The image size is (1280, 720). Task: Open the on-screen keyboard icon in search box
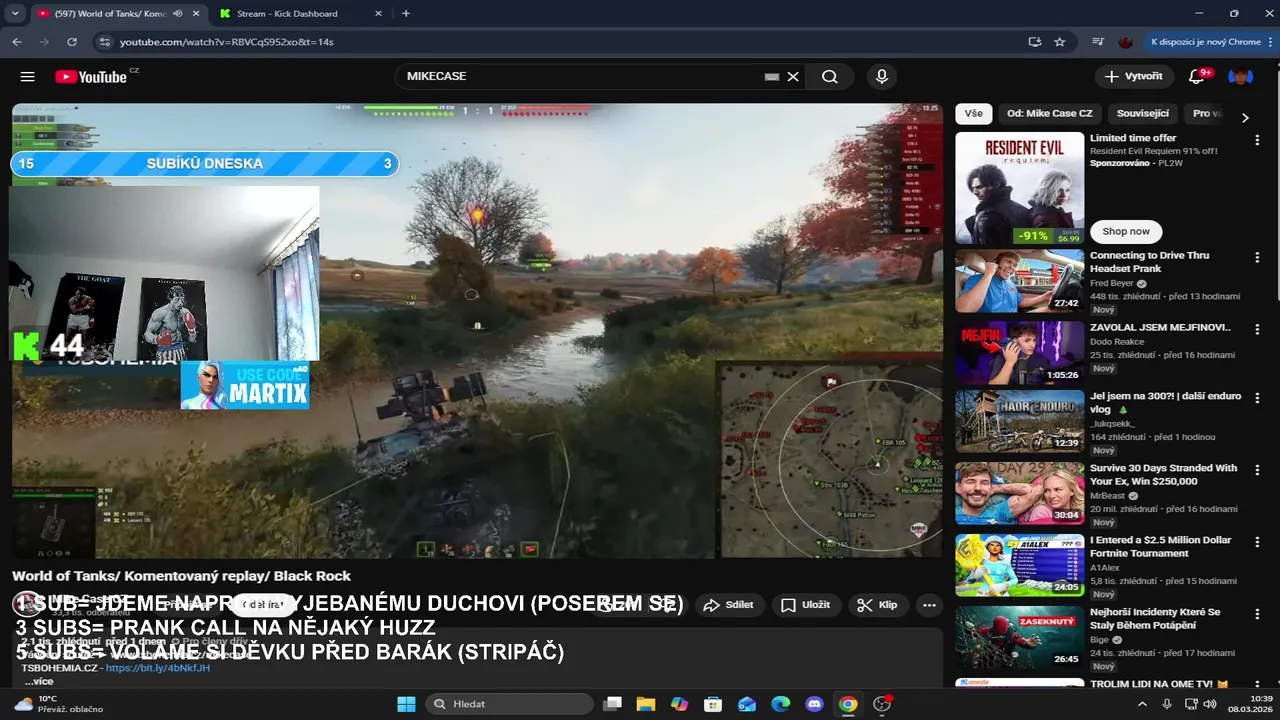coord(772,77)
